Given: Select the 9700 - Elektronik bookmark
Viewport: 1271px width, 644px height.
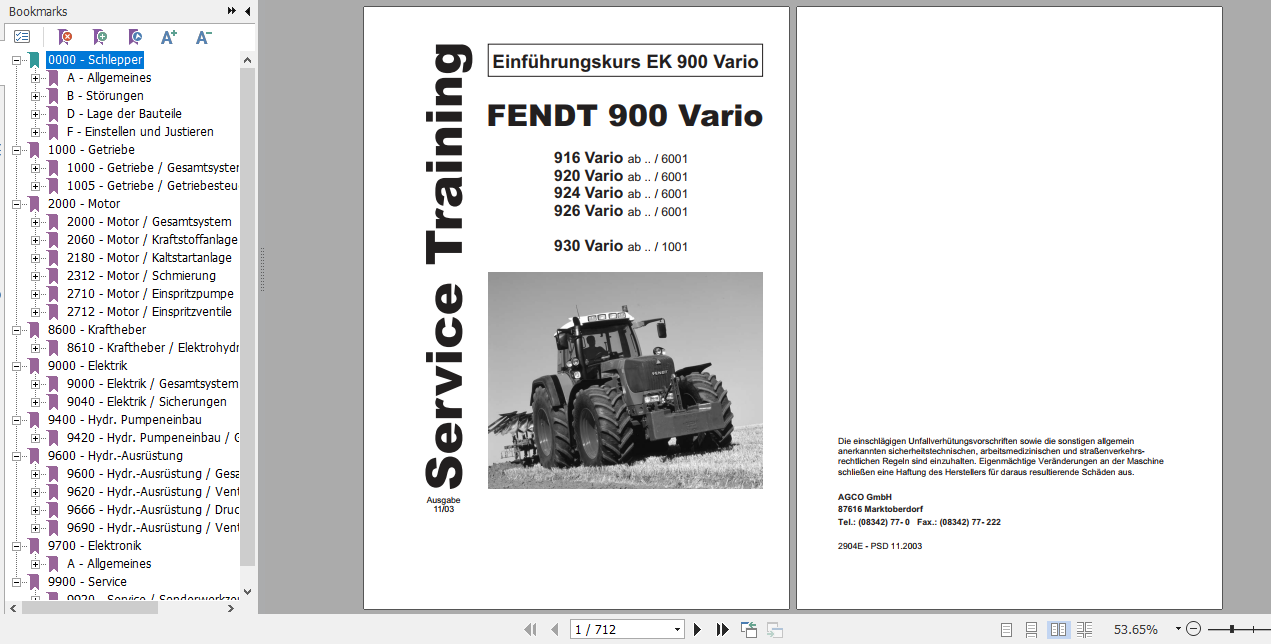Looking at the screenshot, I should point(95,546).
